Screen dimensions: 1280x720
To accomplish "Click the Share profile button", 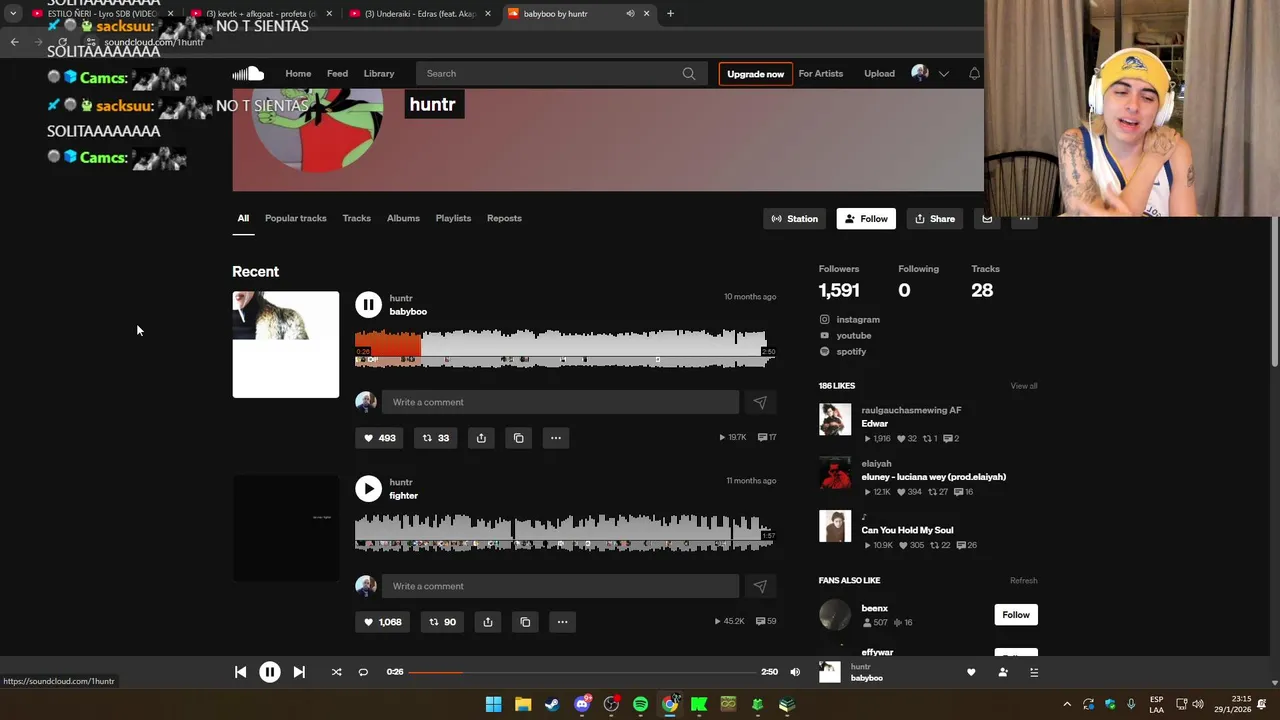I will [x=935, y=218].
